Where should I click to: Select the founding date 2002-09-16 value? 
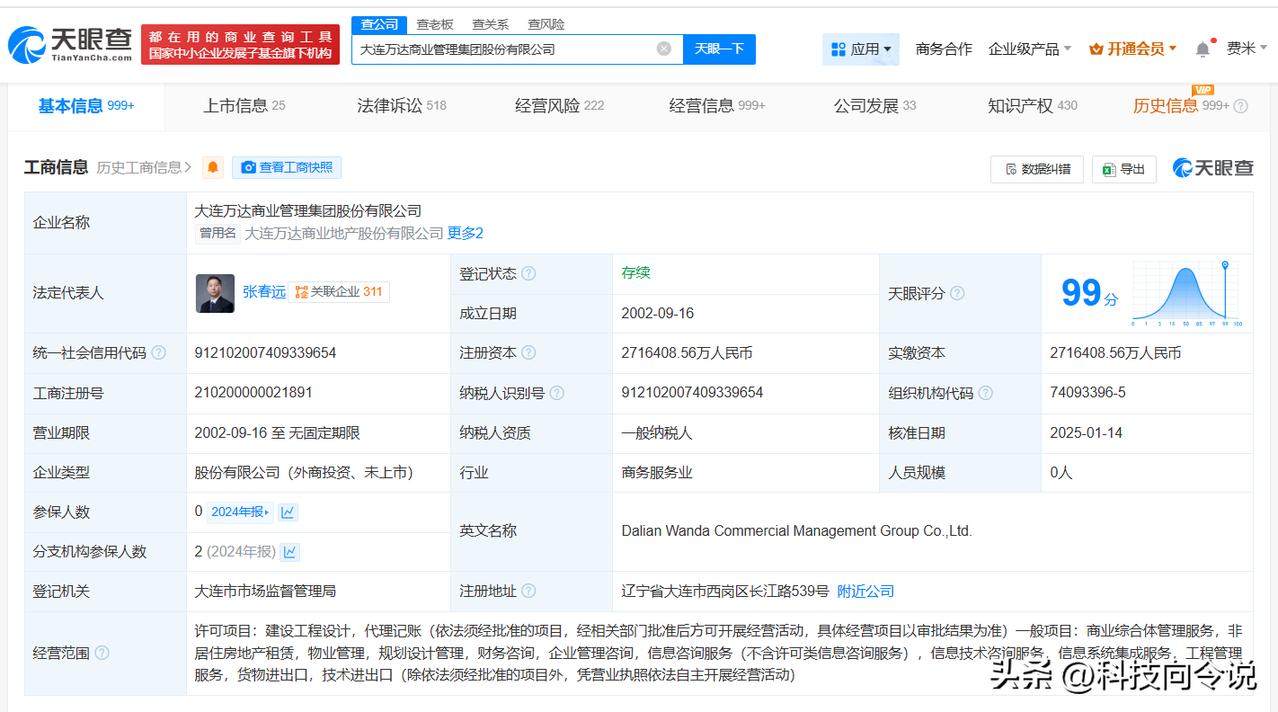coord(657,313)
